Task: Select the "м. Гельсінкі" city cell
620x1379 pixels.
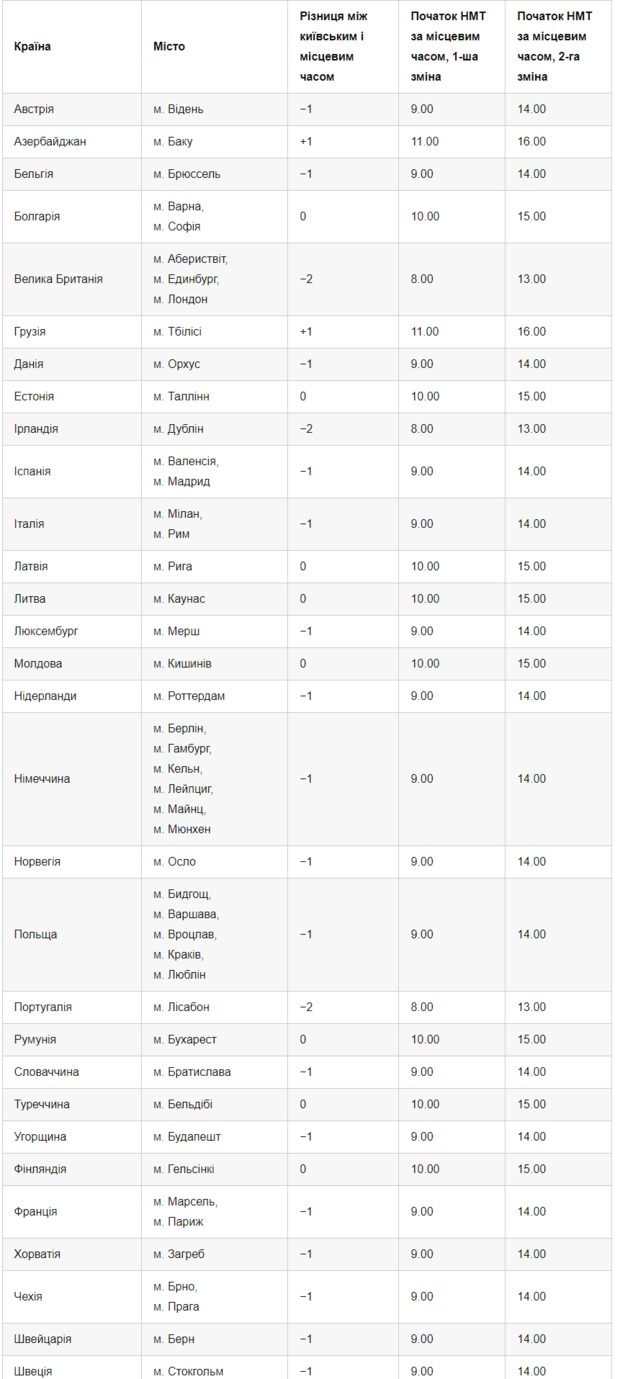Action: [x=184, y=1169]
